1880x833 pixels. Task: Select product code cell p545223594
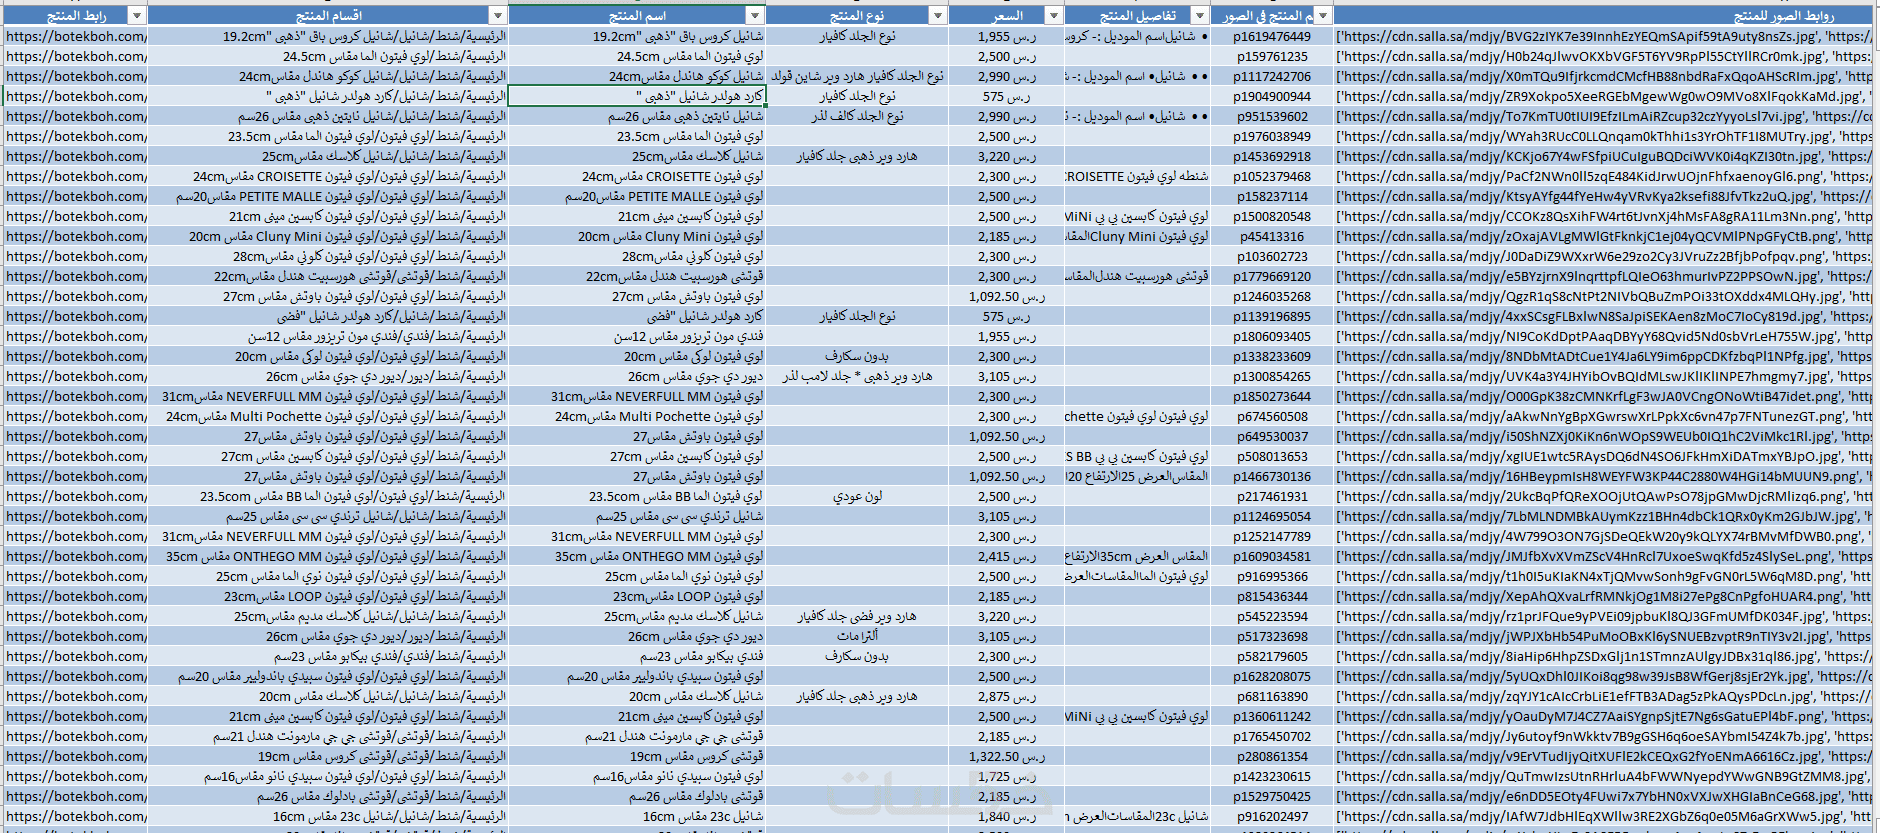[x=1272, y=616]
